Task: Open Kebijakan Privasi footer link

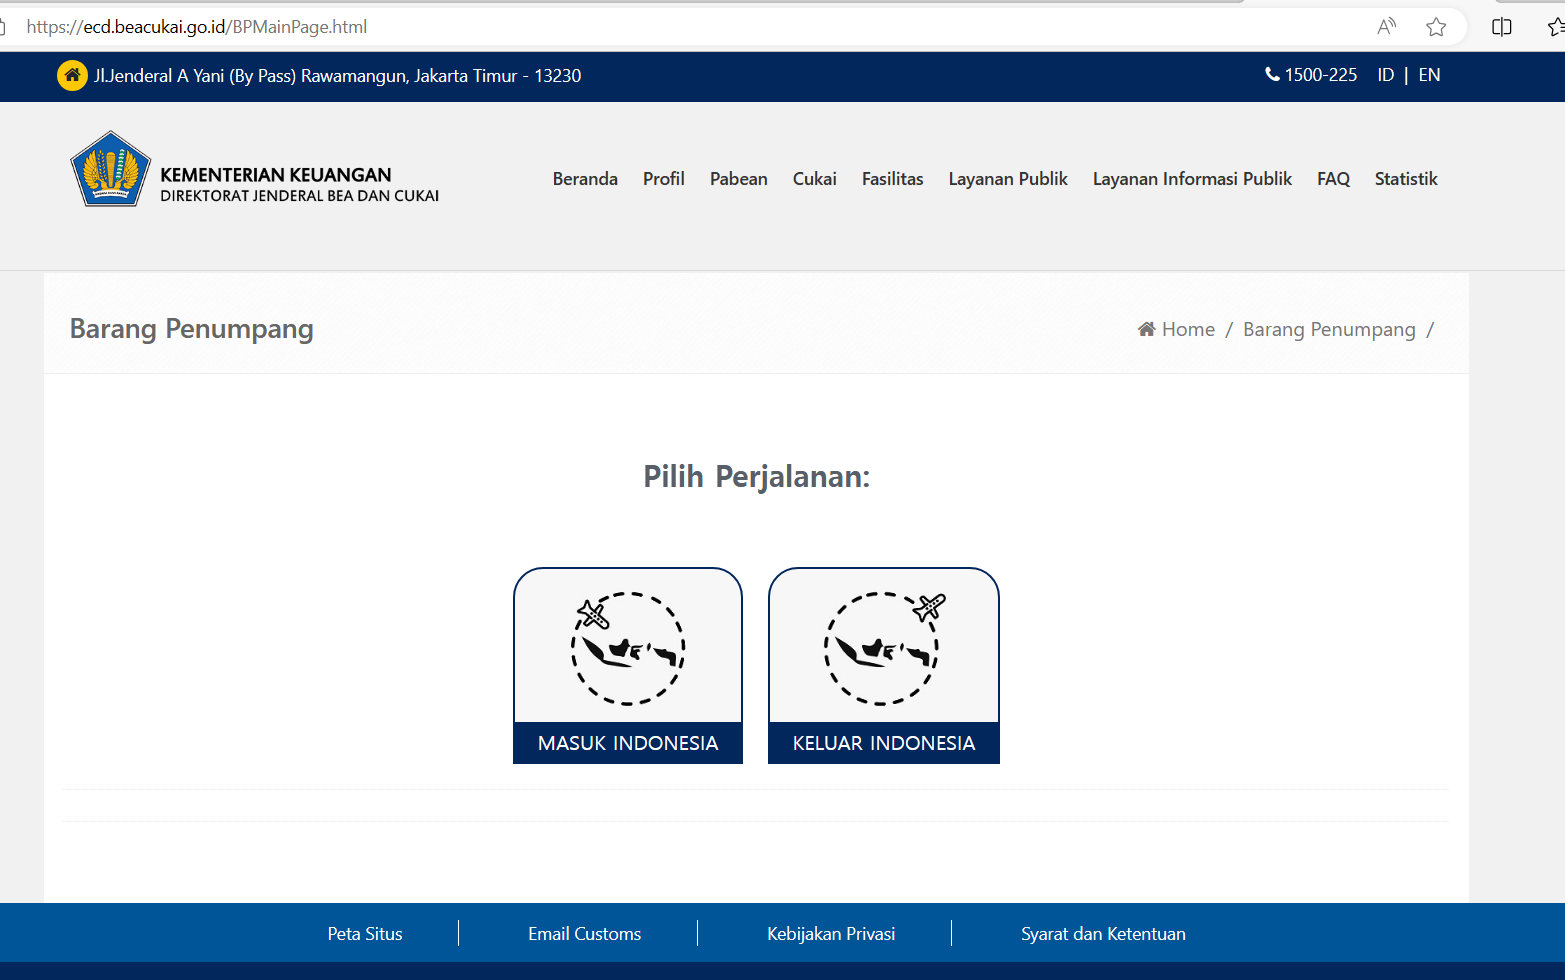Action: pyautogui.click(x=831, y=934)
